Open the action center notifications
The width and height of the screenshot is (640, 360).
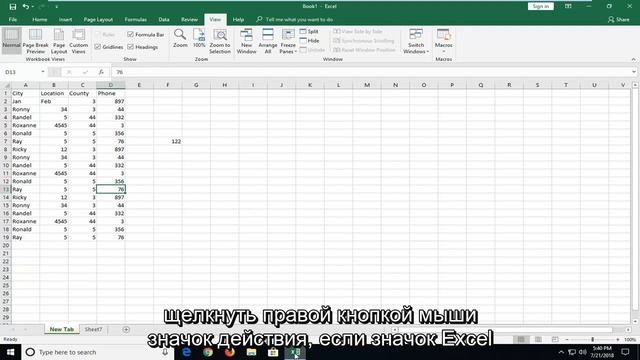pos(625,352)
